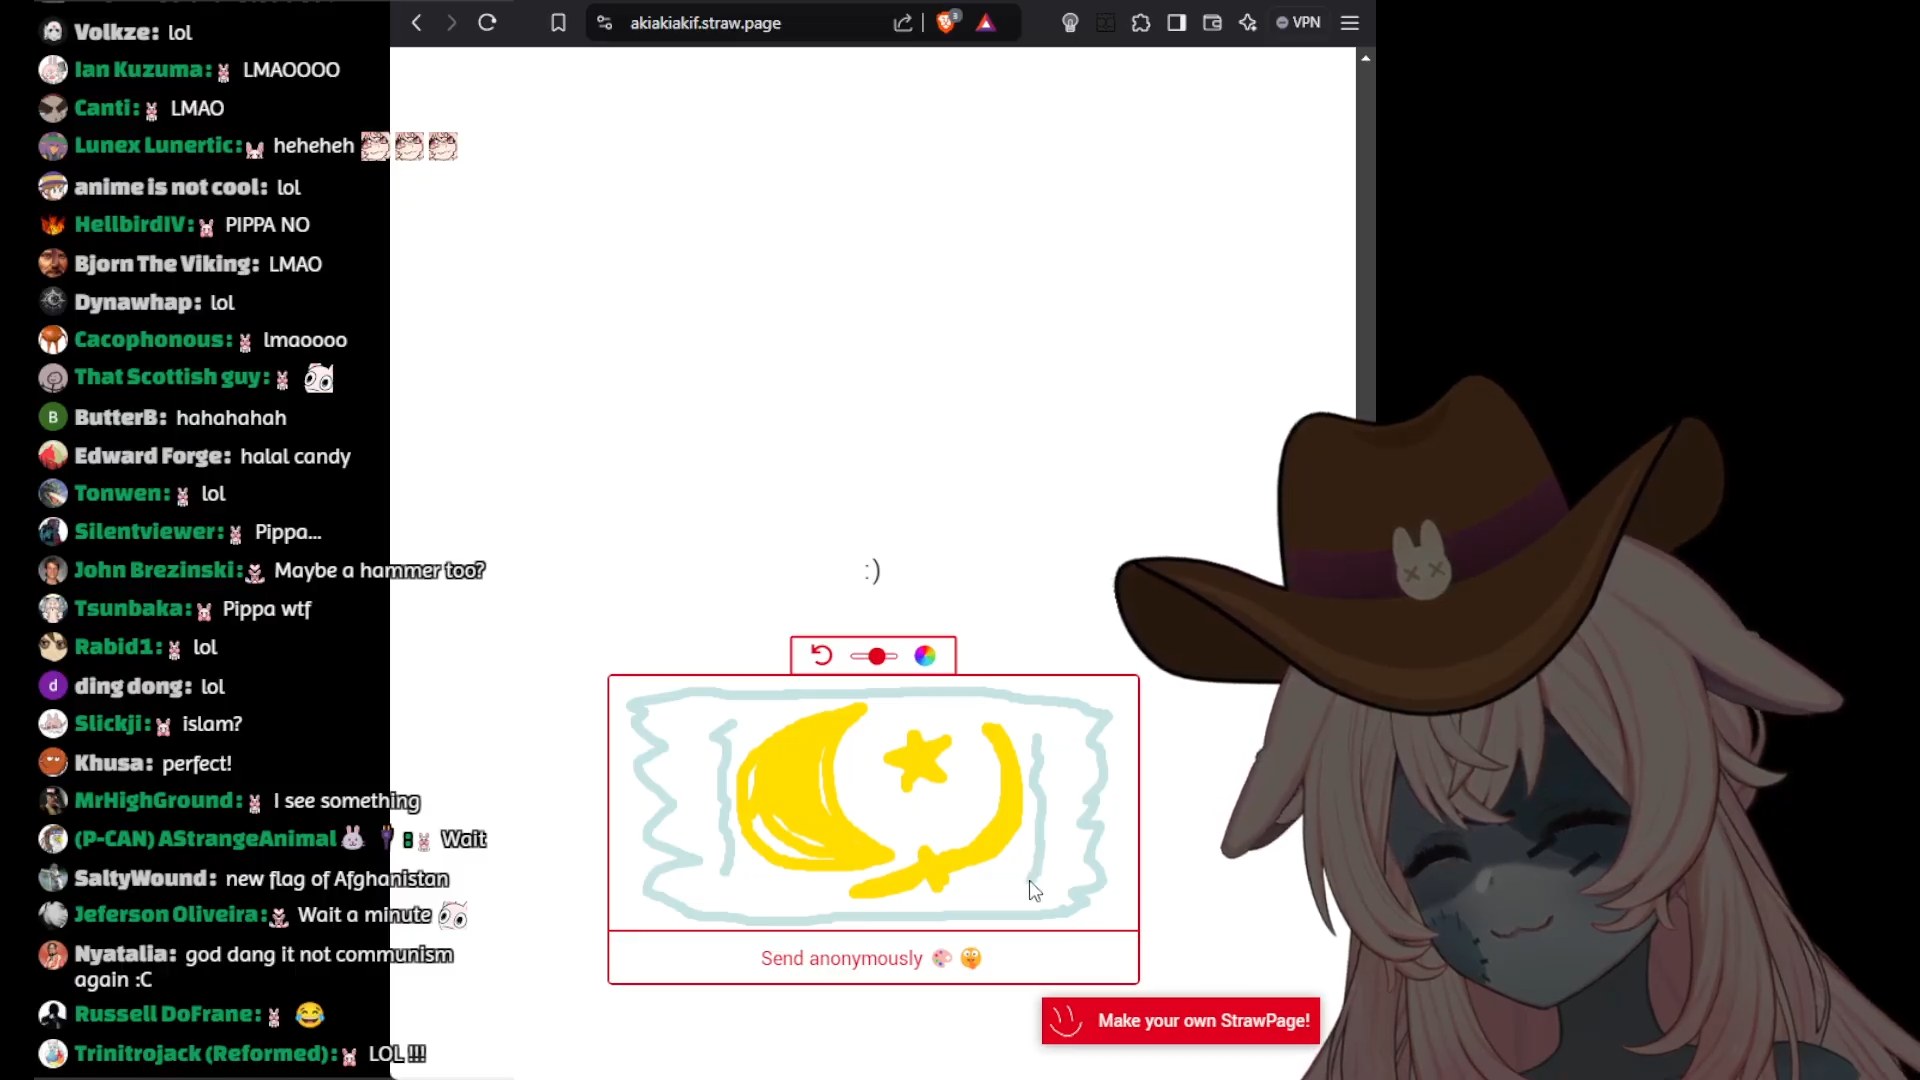Click the dimmed reader extension icon

1105,22
